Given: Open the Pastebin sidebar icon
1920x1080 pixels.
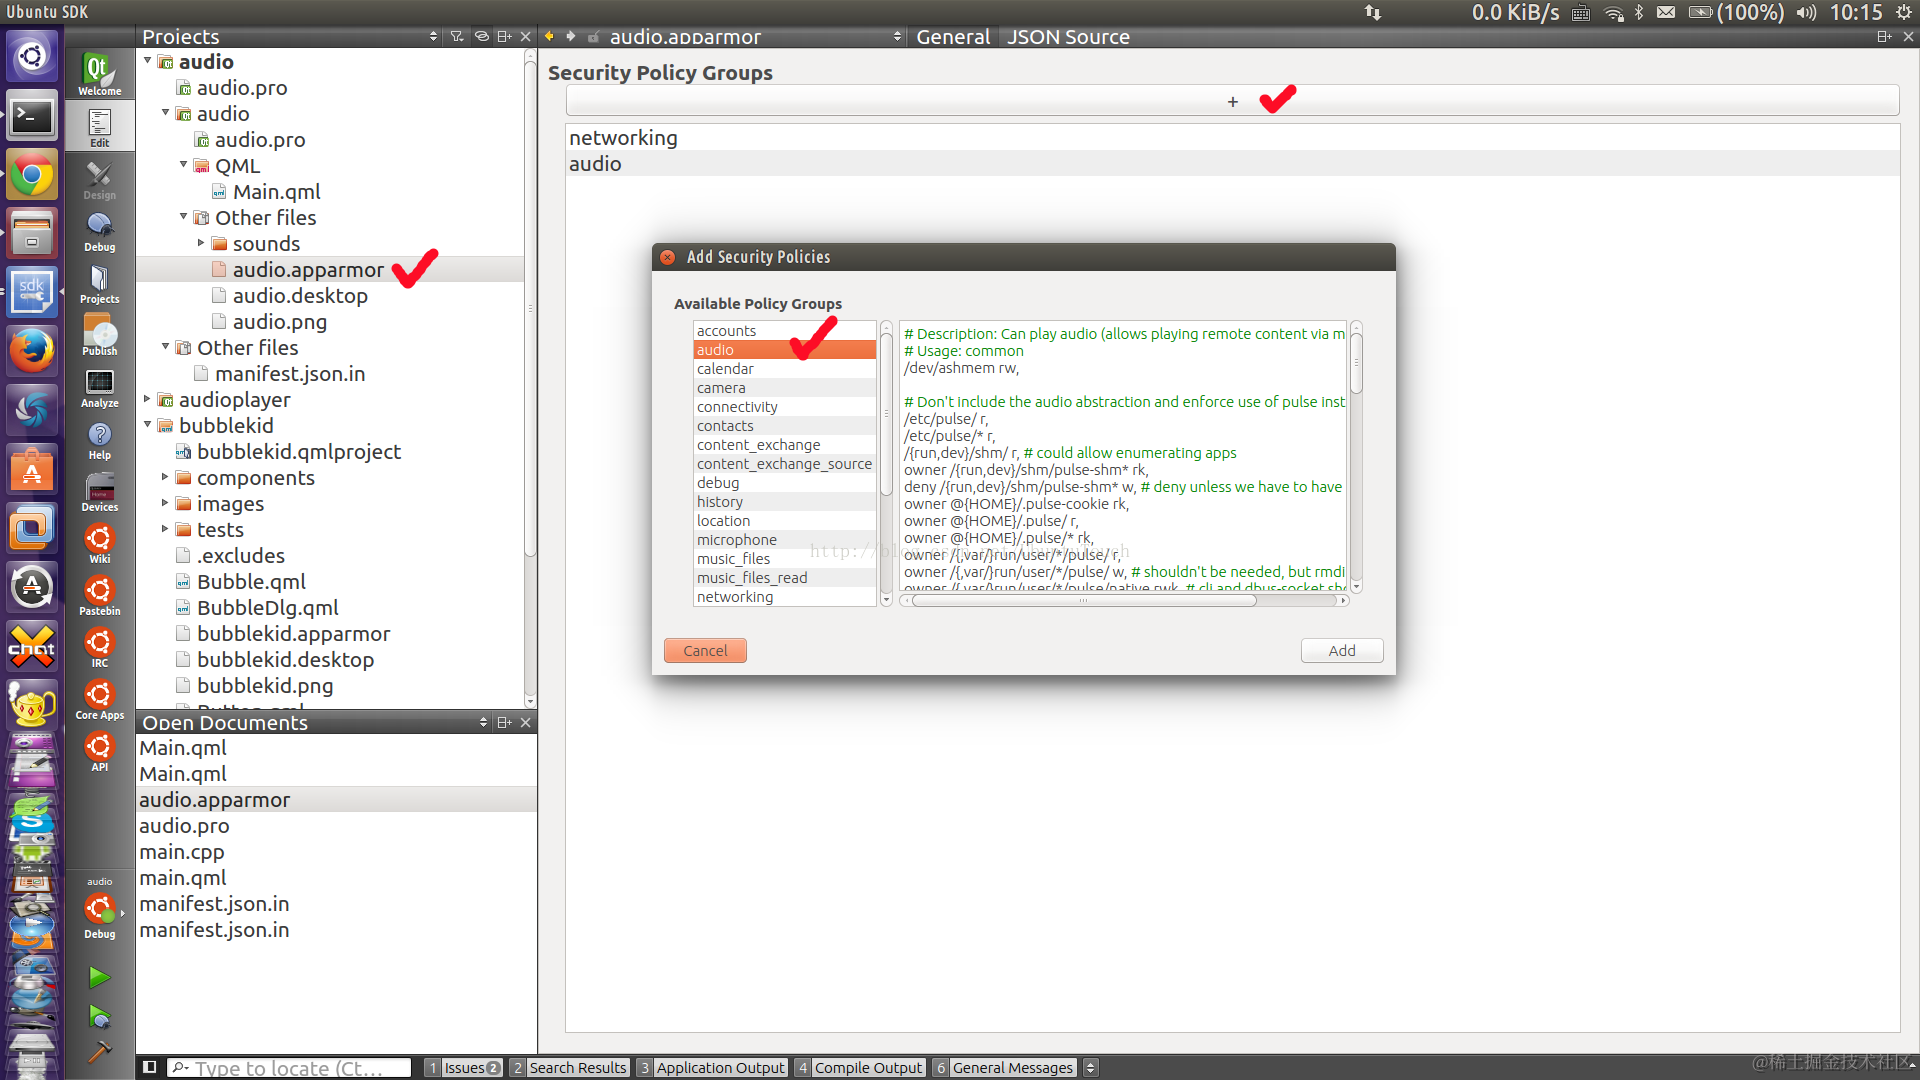Looking at the screenshot, I should click(99, 595).
